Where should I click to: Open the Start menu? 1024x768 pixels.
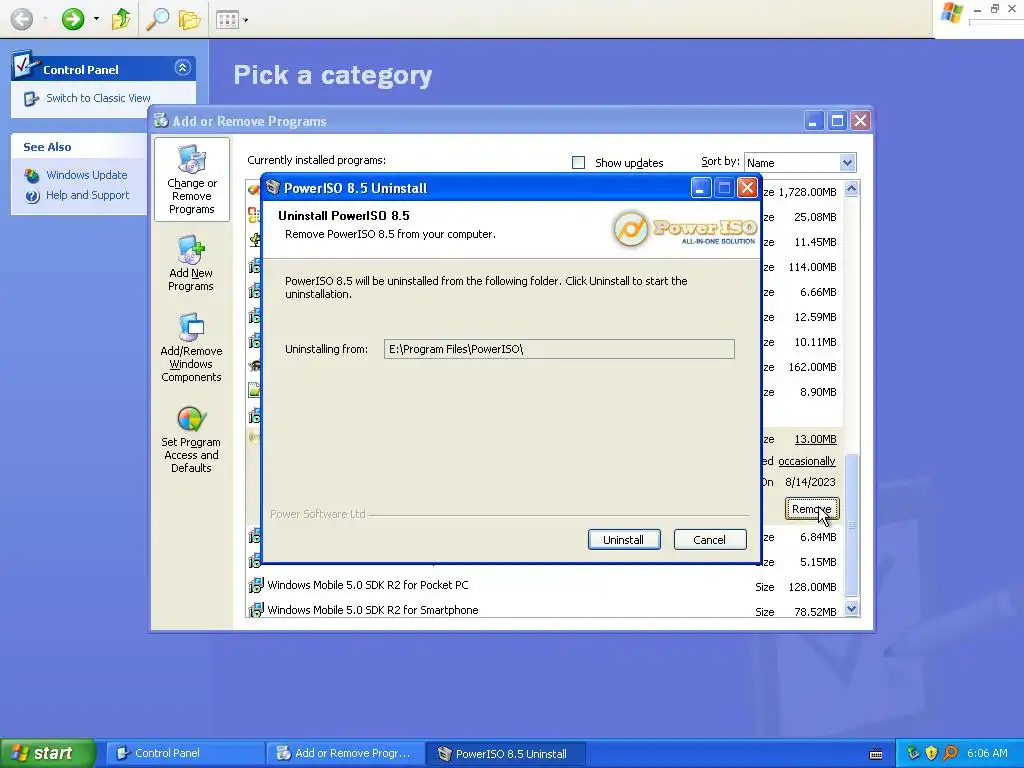(x=47, y=753)
